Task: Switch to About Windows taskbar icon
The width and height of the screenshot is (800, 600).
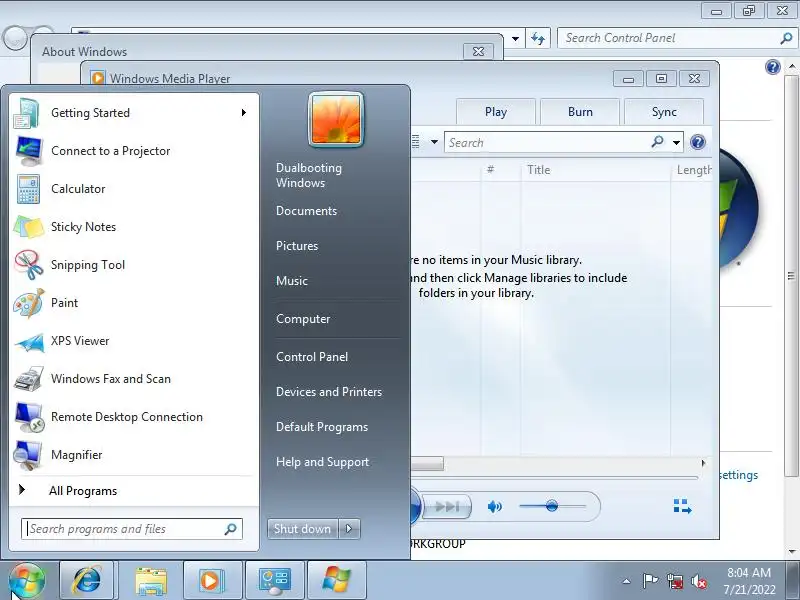Action: tap(337, 580)
